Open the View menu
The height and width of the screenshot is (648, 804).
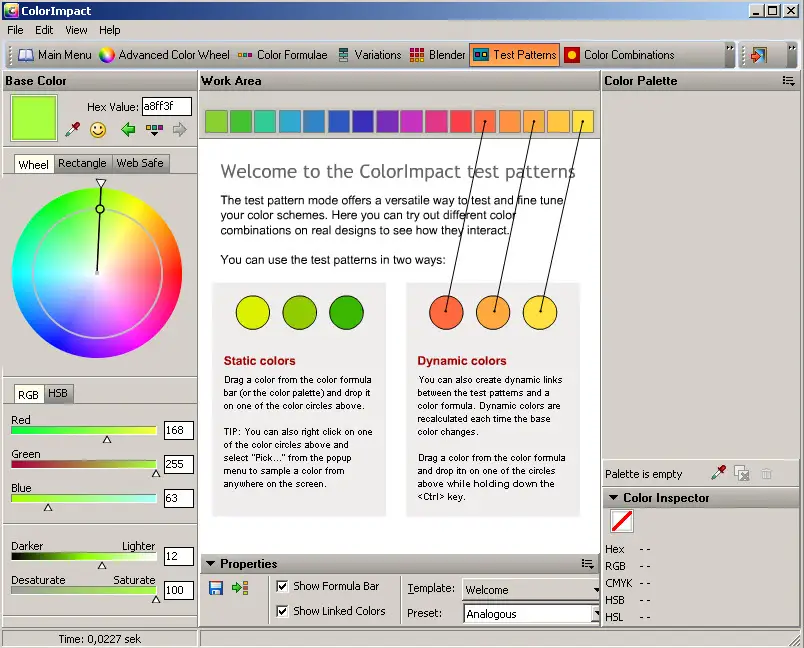(x=76, y=30)
